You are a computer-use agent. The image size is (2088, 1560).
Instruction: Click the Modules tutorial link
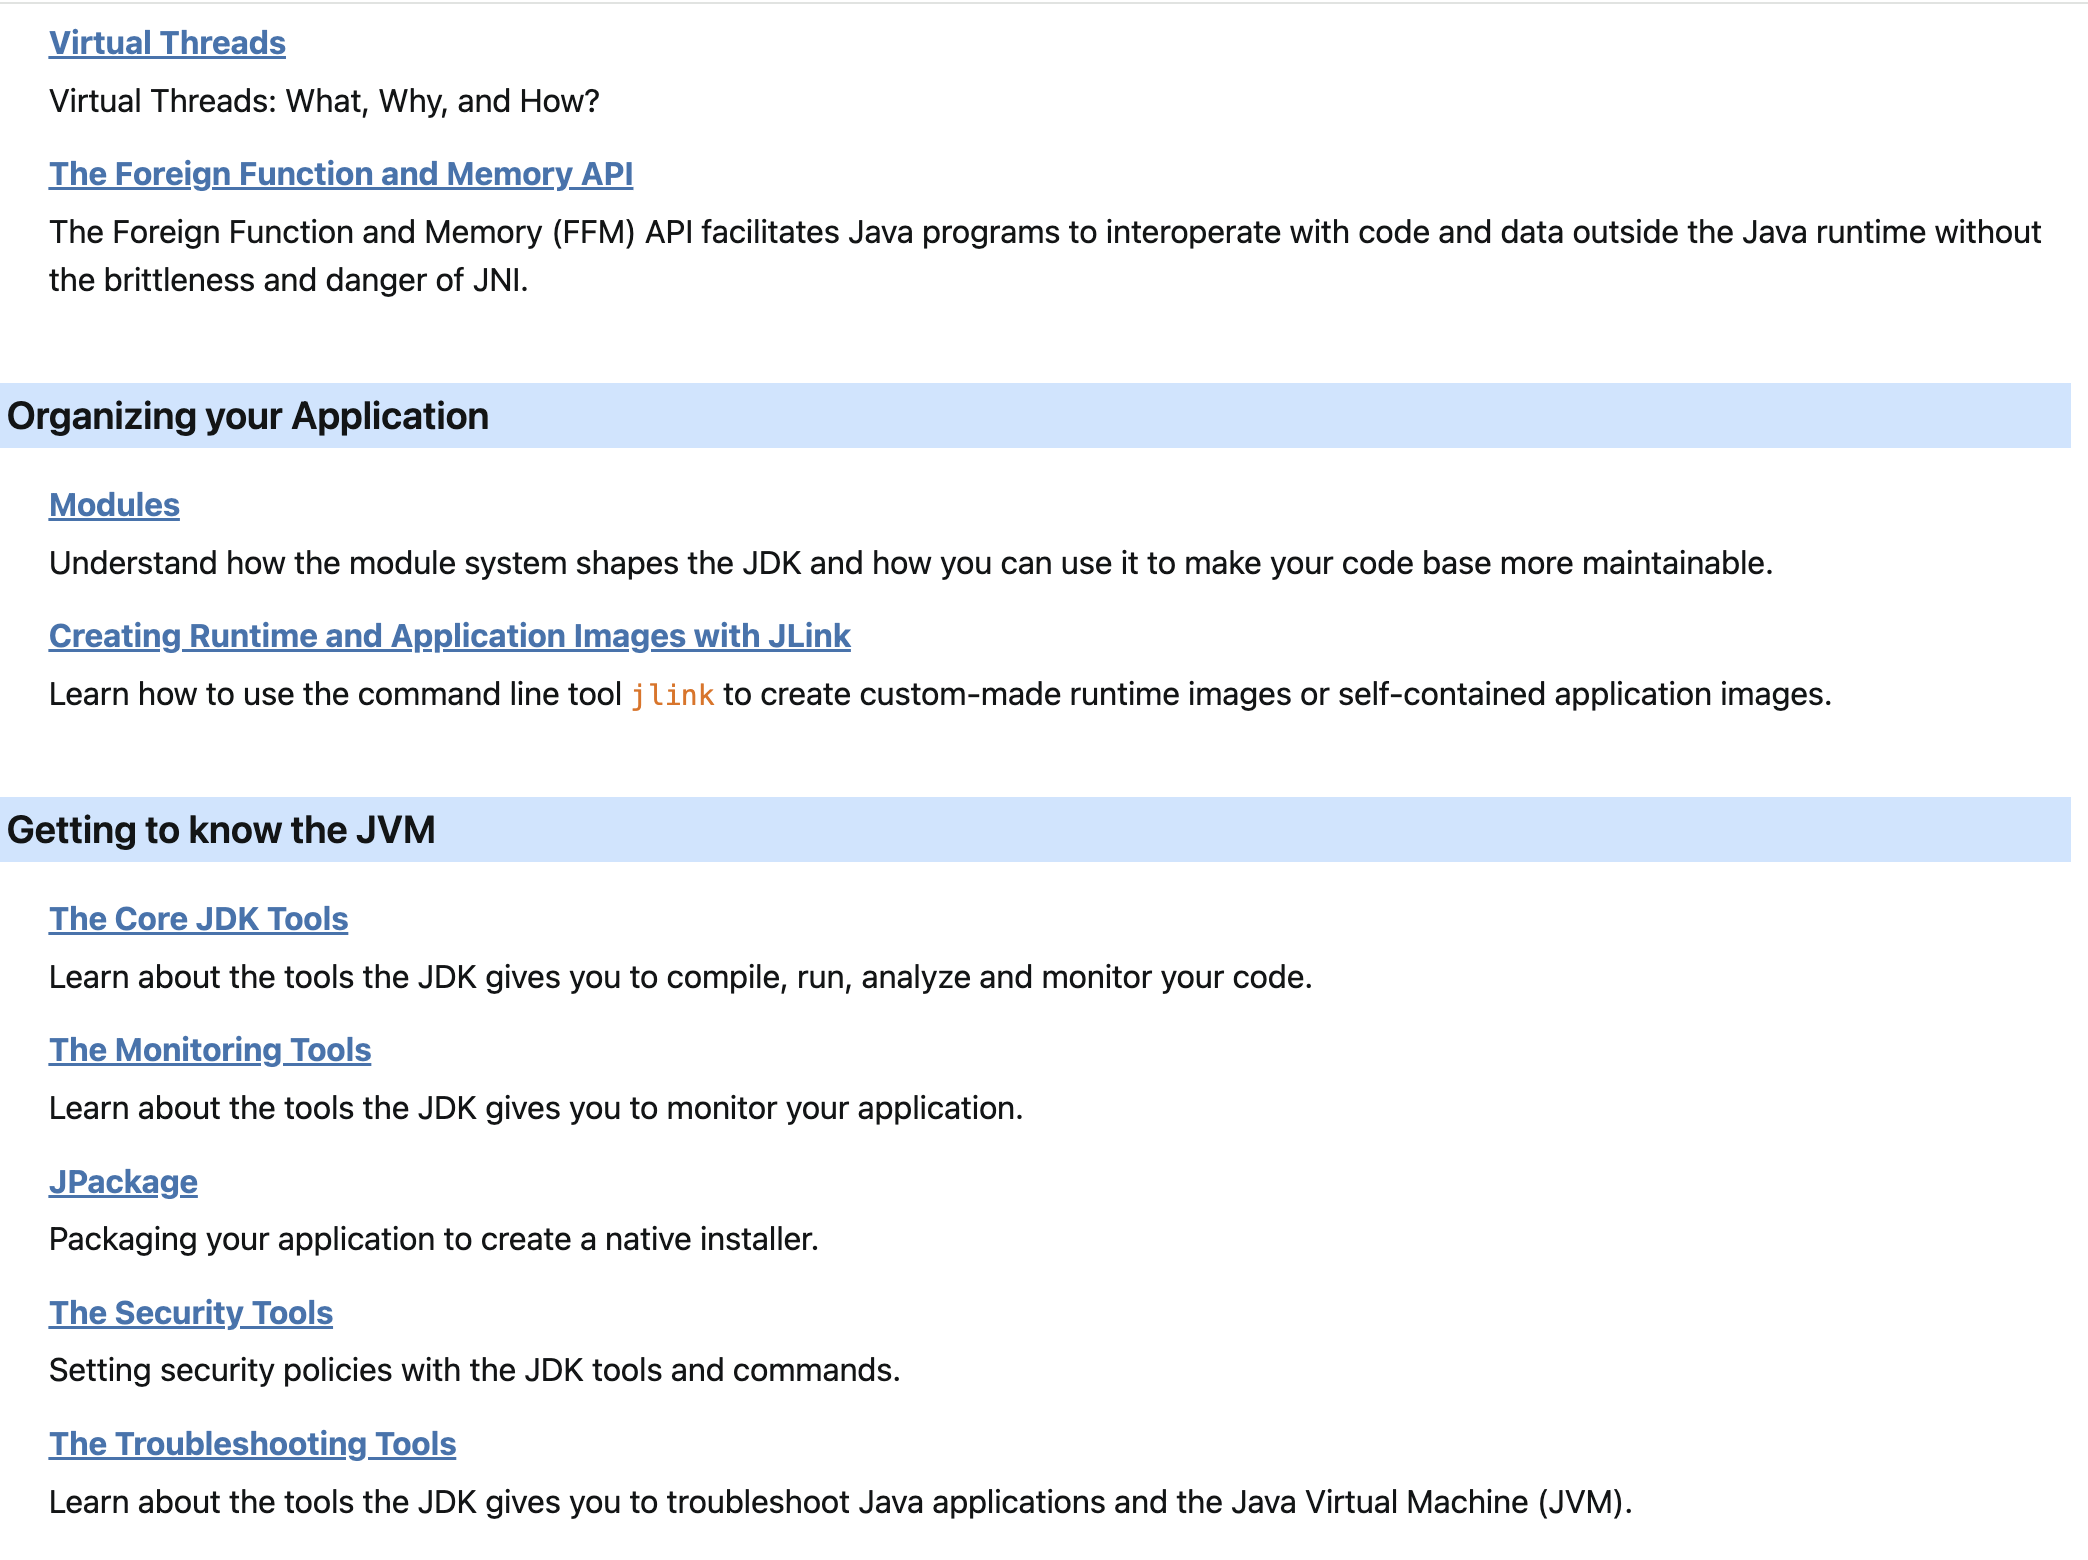point(114,505)
